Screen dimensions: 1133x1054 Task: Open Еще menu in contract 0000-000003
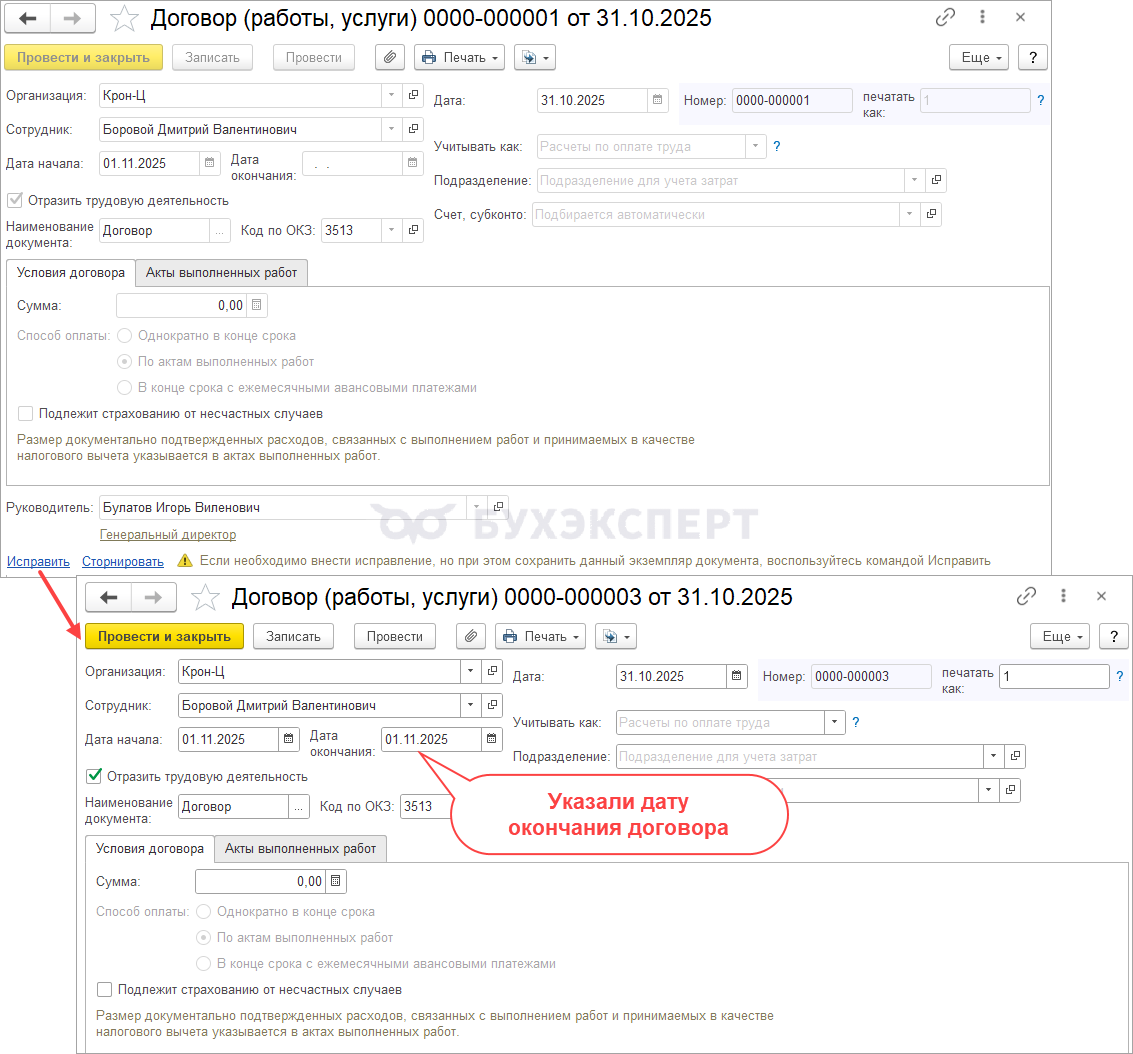click(1060, 636)
